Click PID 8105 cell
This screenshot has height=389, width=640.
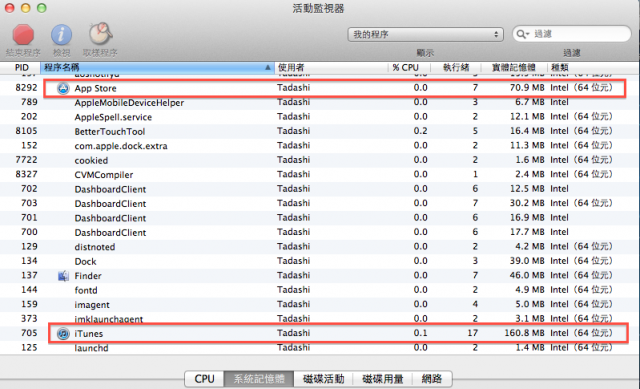coord(27,131)
